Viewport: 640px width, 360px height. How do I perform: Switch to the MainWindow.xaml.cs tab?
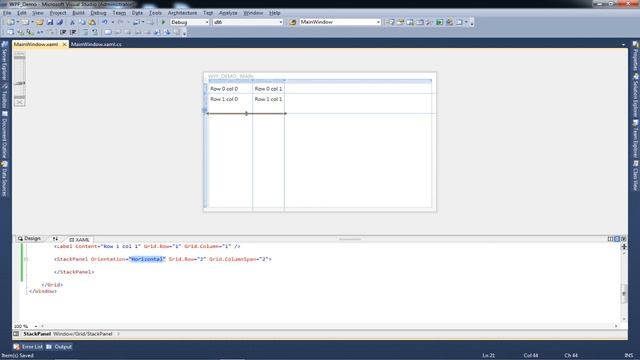tap(96, 44)
